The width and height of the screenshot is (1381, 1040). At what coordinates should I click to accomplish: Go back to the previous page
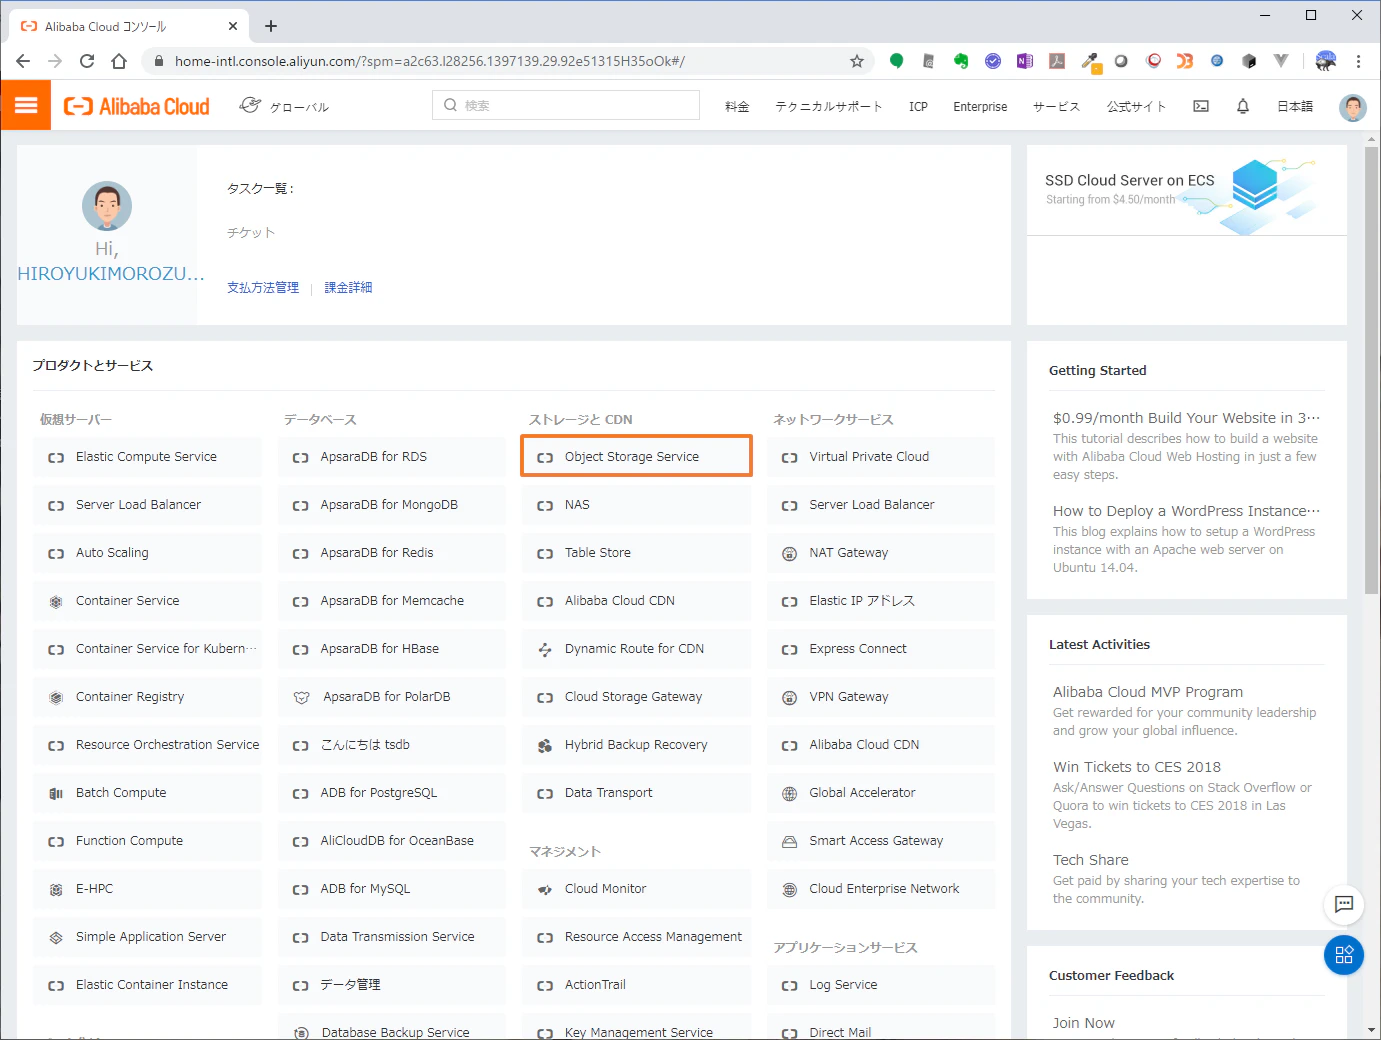click(23, 61)
